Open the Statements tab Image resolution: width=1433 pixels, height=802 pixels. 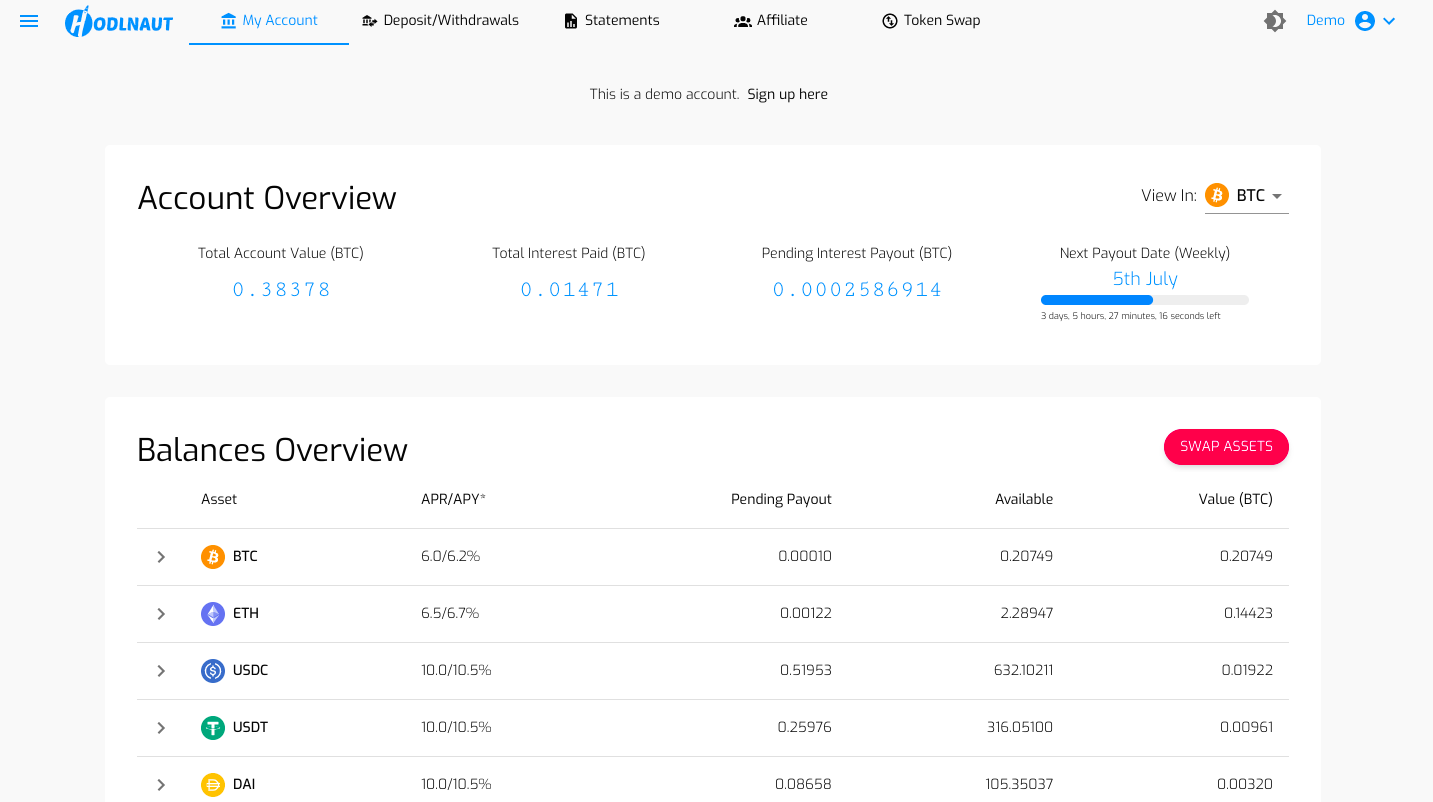pos(611,21)
